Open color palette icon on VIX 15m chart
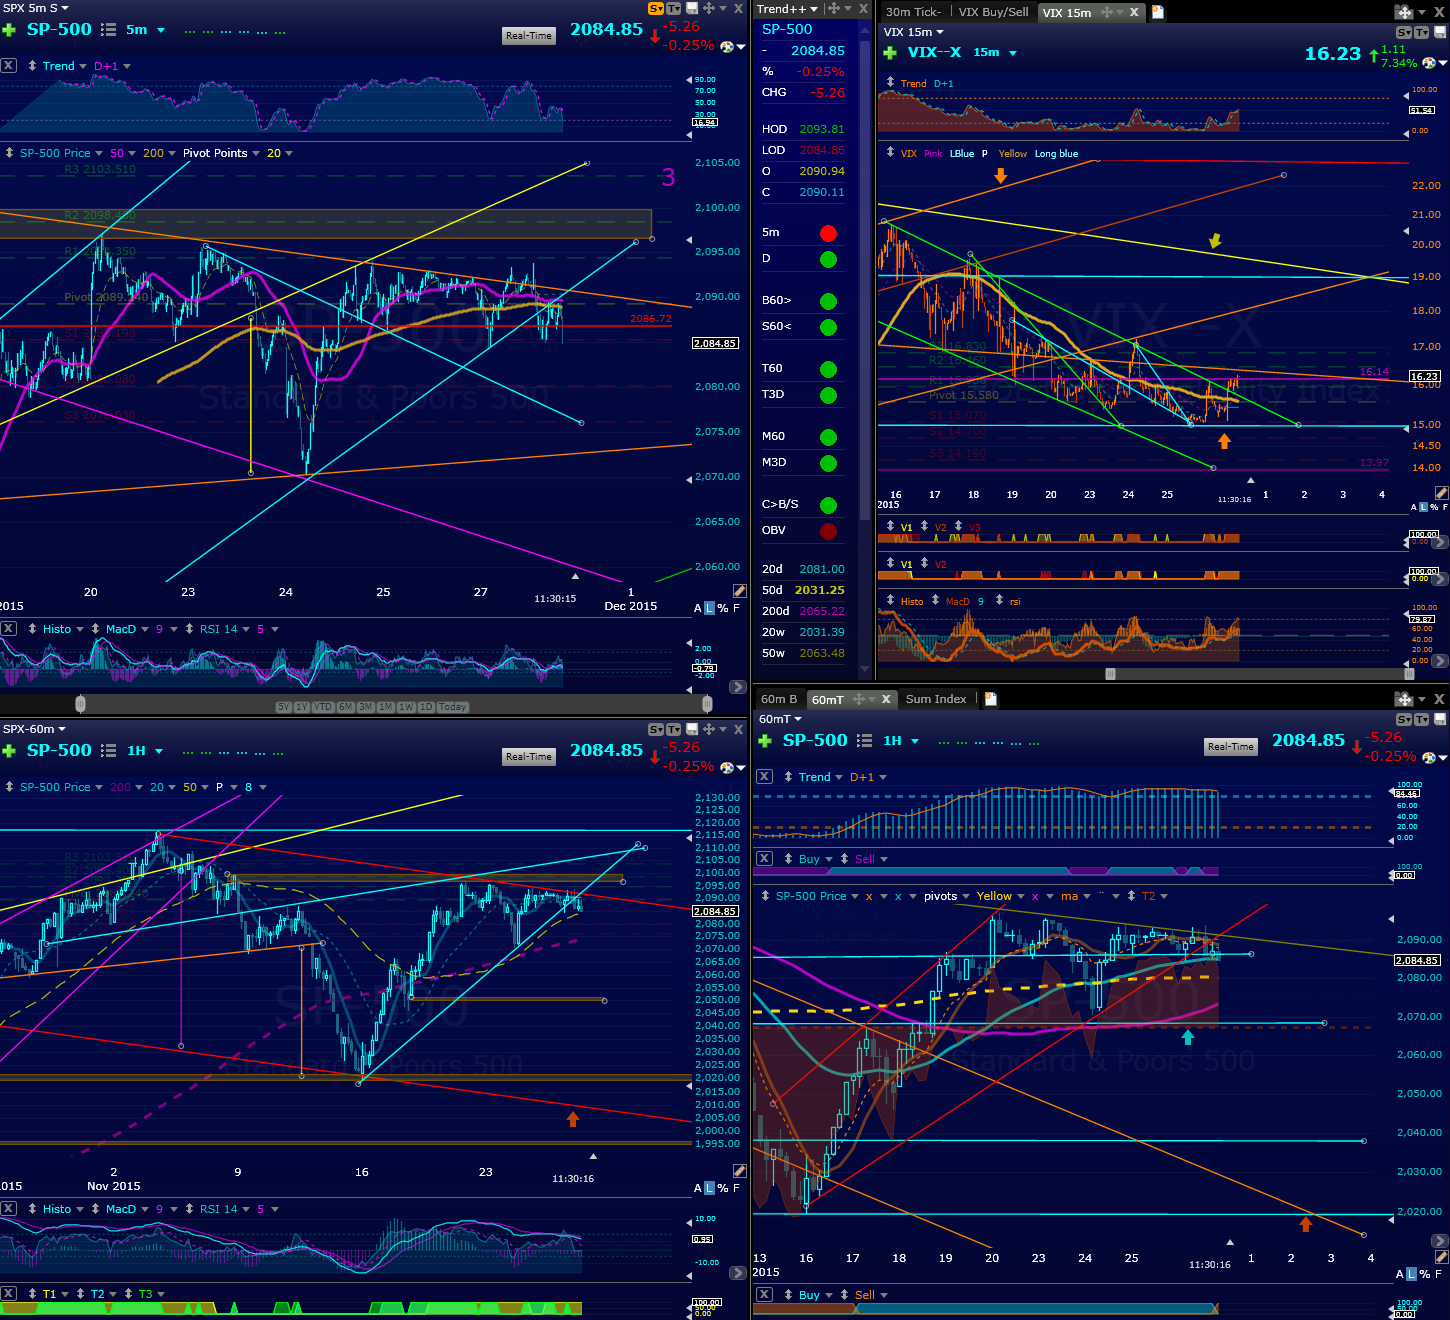Image resolution: width=1450 pixels, height=1320 pixels. 1429,63
